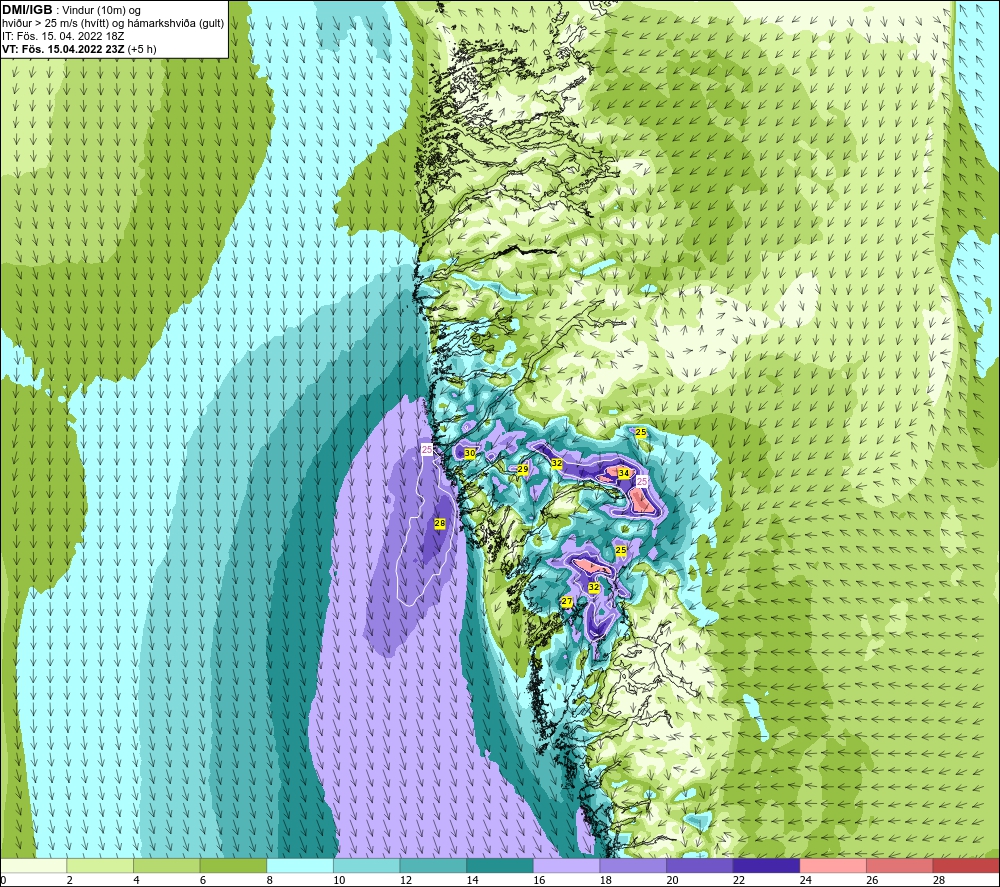Click legend scale number "20"
The image size is (1000, 887).
[672, 880]
